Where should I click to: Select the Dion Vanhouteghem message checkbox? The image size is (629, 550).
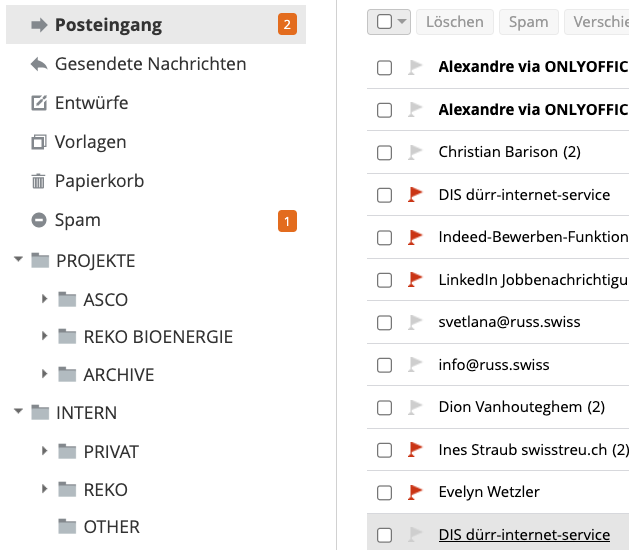click(x=384, y=408)
